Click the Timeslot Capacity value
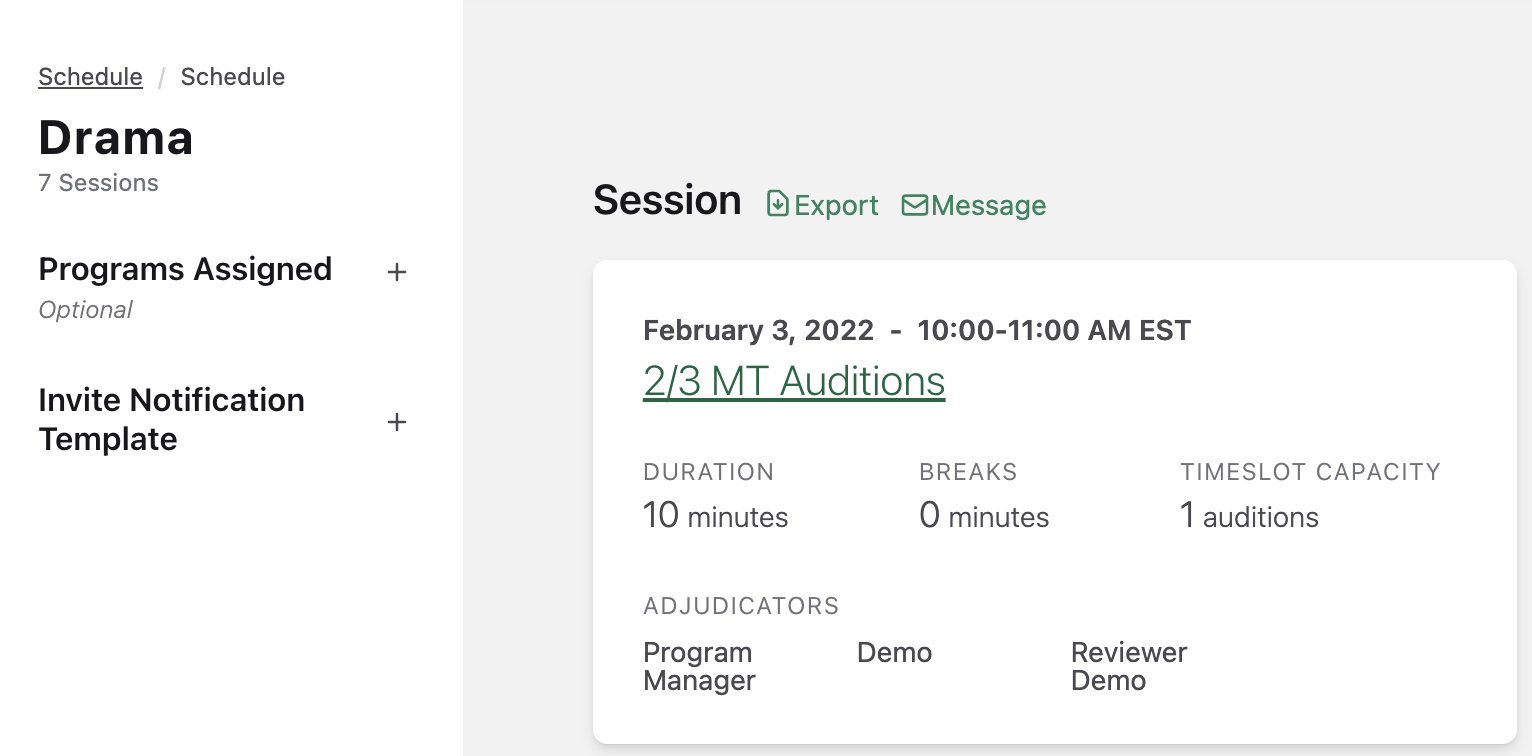Image resolution: width=1532 pixels, height=756 pixels. pyautogui.click(x=1248, y=516)
